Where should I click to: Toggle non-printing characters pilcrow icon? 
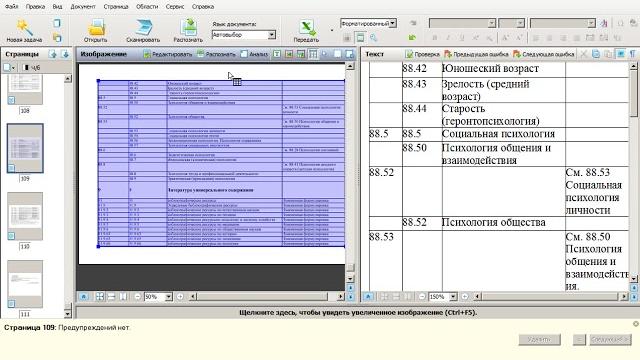click(x=633, y=54)
